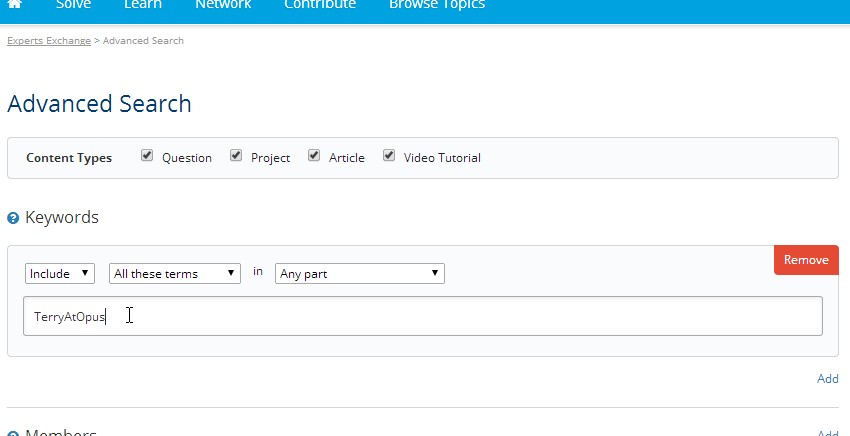Open the Keywords help icon
The image size is (850, 436).
pos(13,219)
